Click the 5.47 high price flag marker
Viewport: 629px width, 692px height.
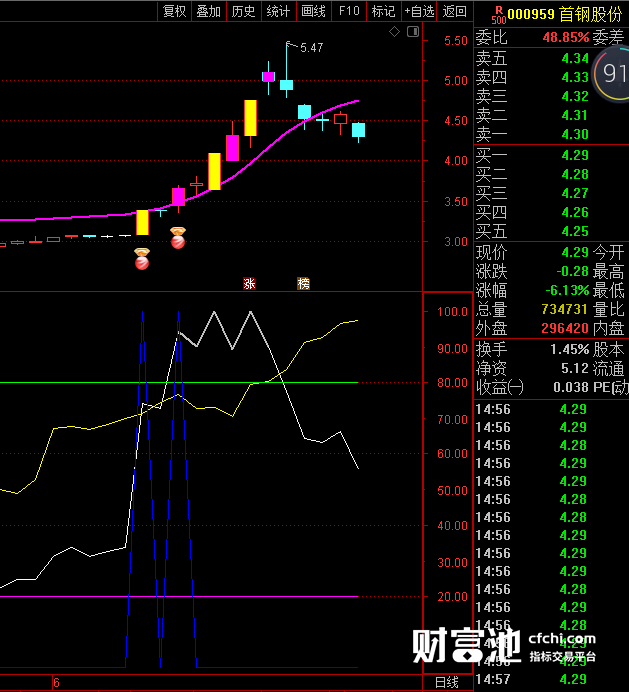click(305, 47)
